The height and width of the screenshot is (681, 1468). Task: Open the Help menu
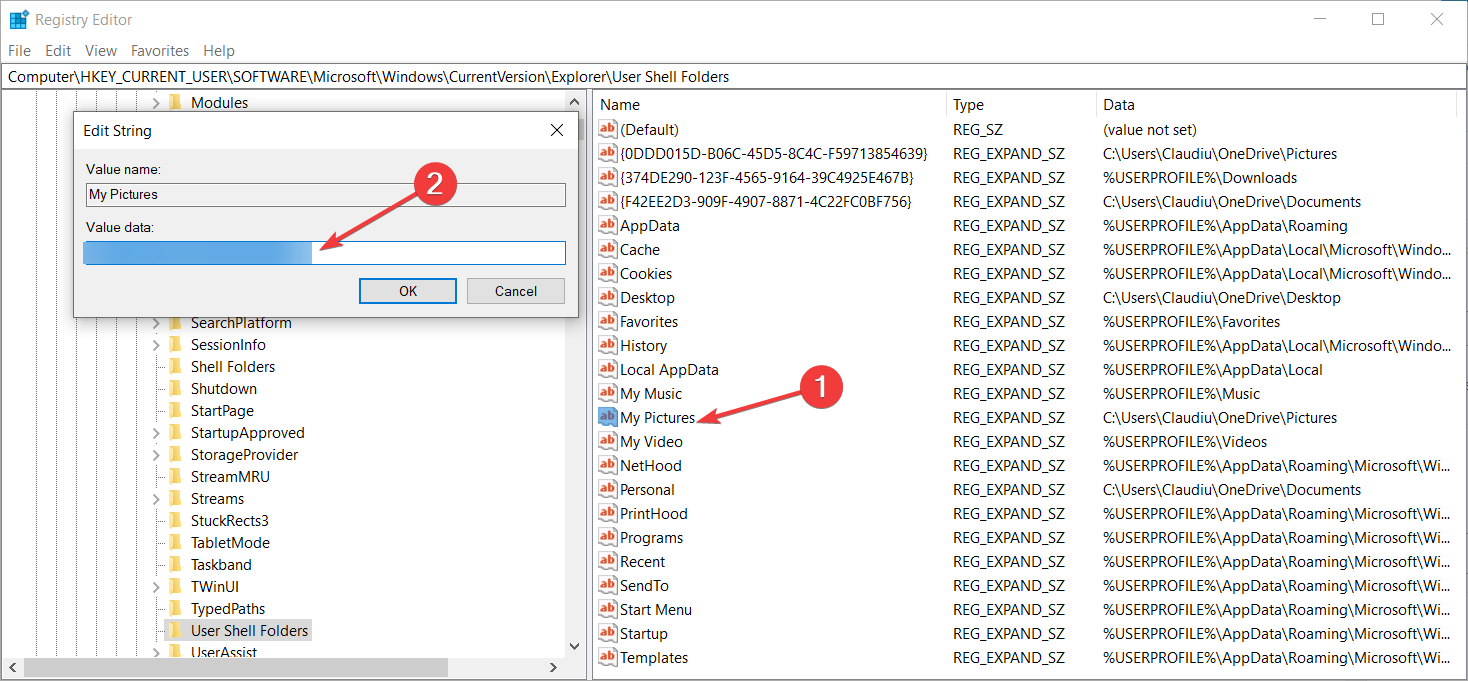(219, 50)
